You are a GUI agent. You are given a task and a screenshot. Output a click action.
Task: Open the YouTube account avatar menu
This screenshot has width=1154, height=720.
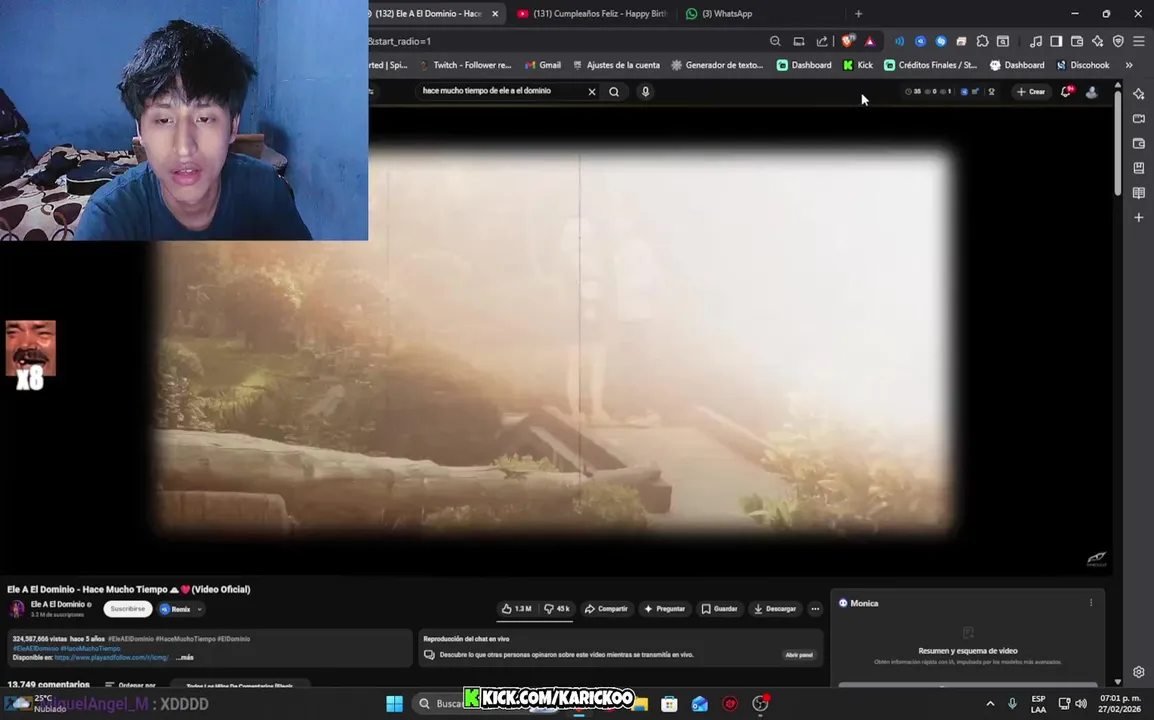(1091, 91)
